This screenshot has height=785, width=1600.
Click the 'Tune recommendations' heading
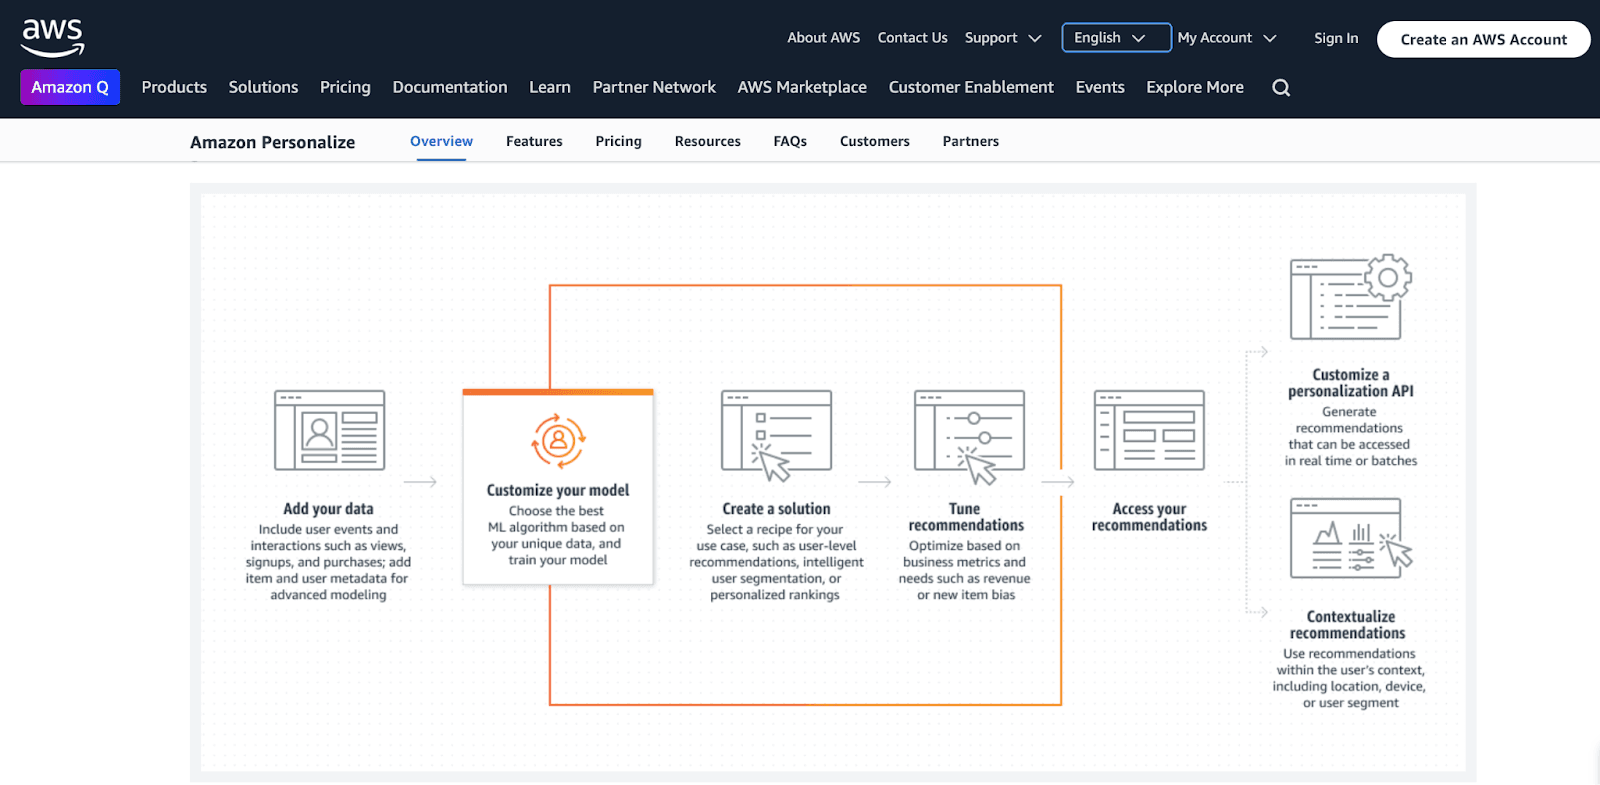[966, 517]
